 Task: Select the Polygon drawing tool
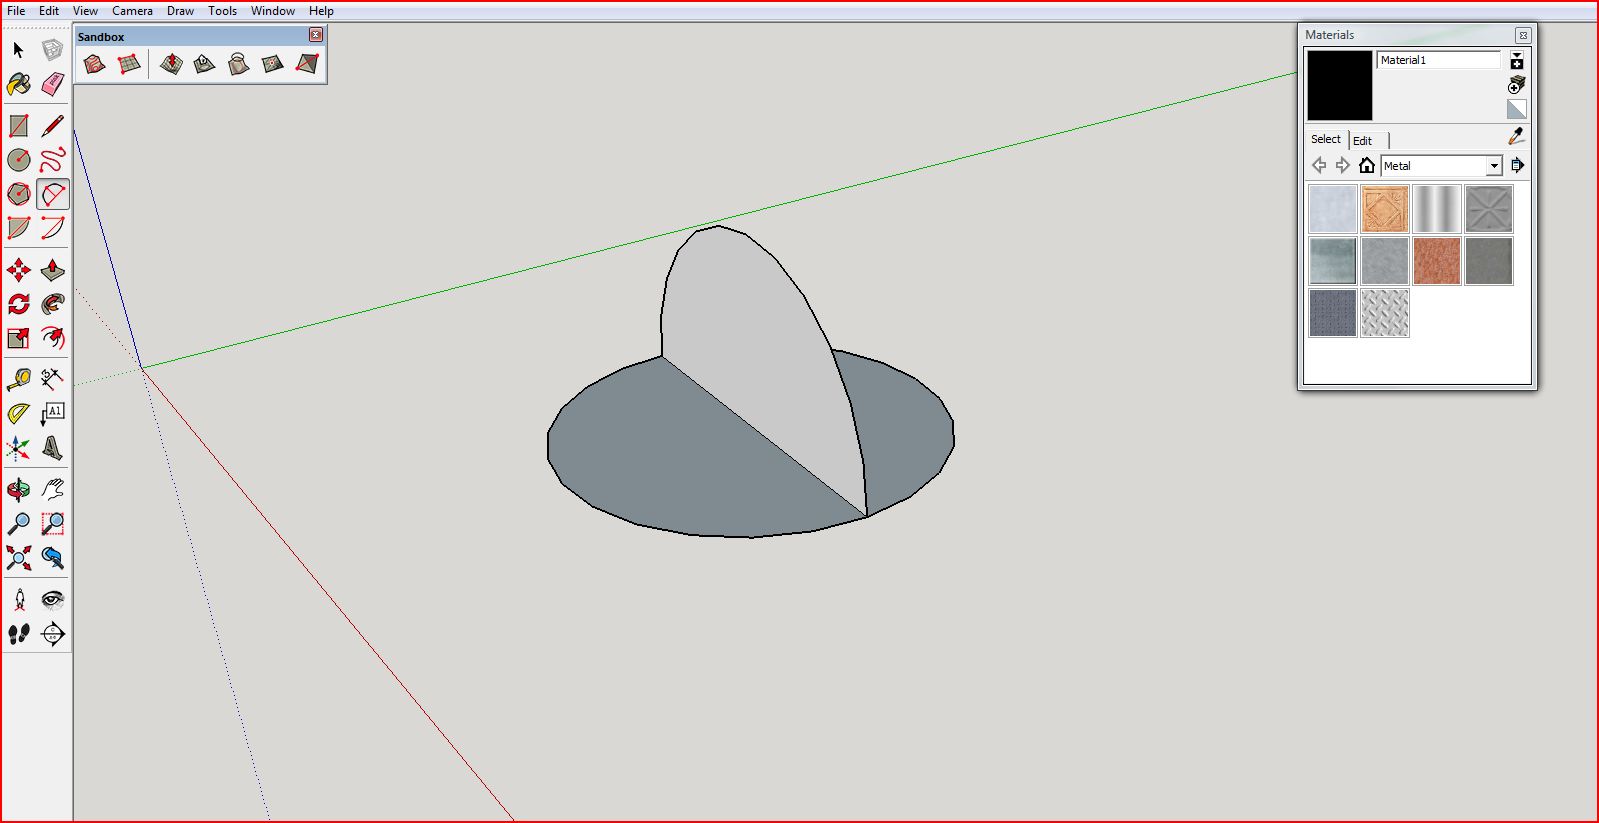(18, 194)
